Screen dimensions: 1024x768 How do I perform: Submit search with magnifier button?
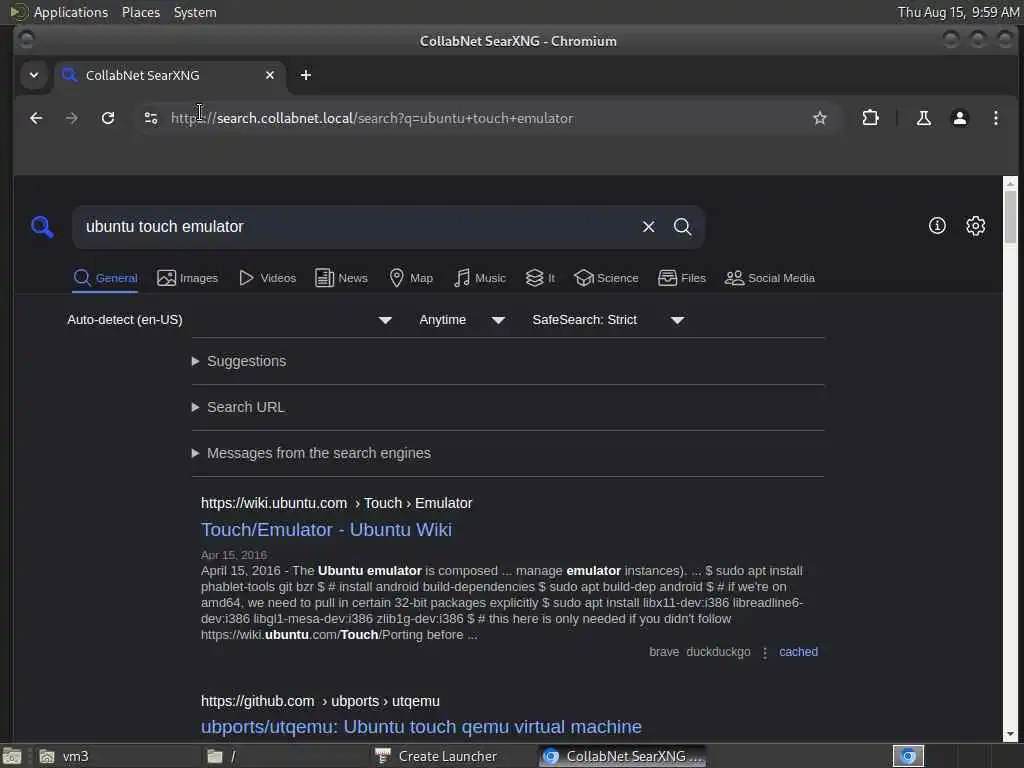[682, 227]
